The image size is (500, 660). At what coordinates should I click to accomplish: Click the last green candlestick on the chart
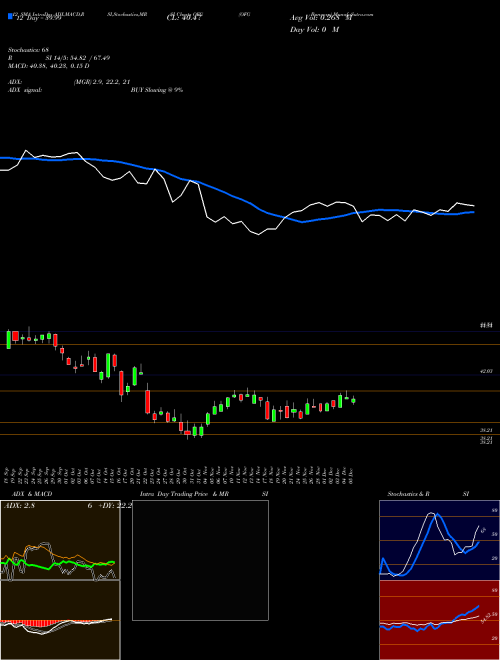coord(354,400)
